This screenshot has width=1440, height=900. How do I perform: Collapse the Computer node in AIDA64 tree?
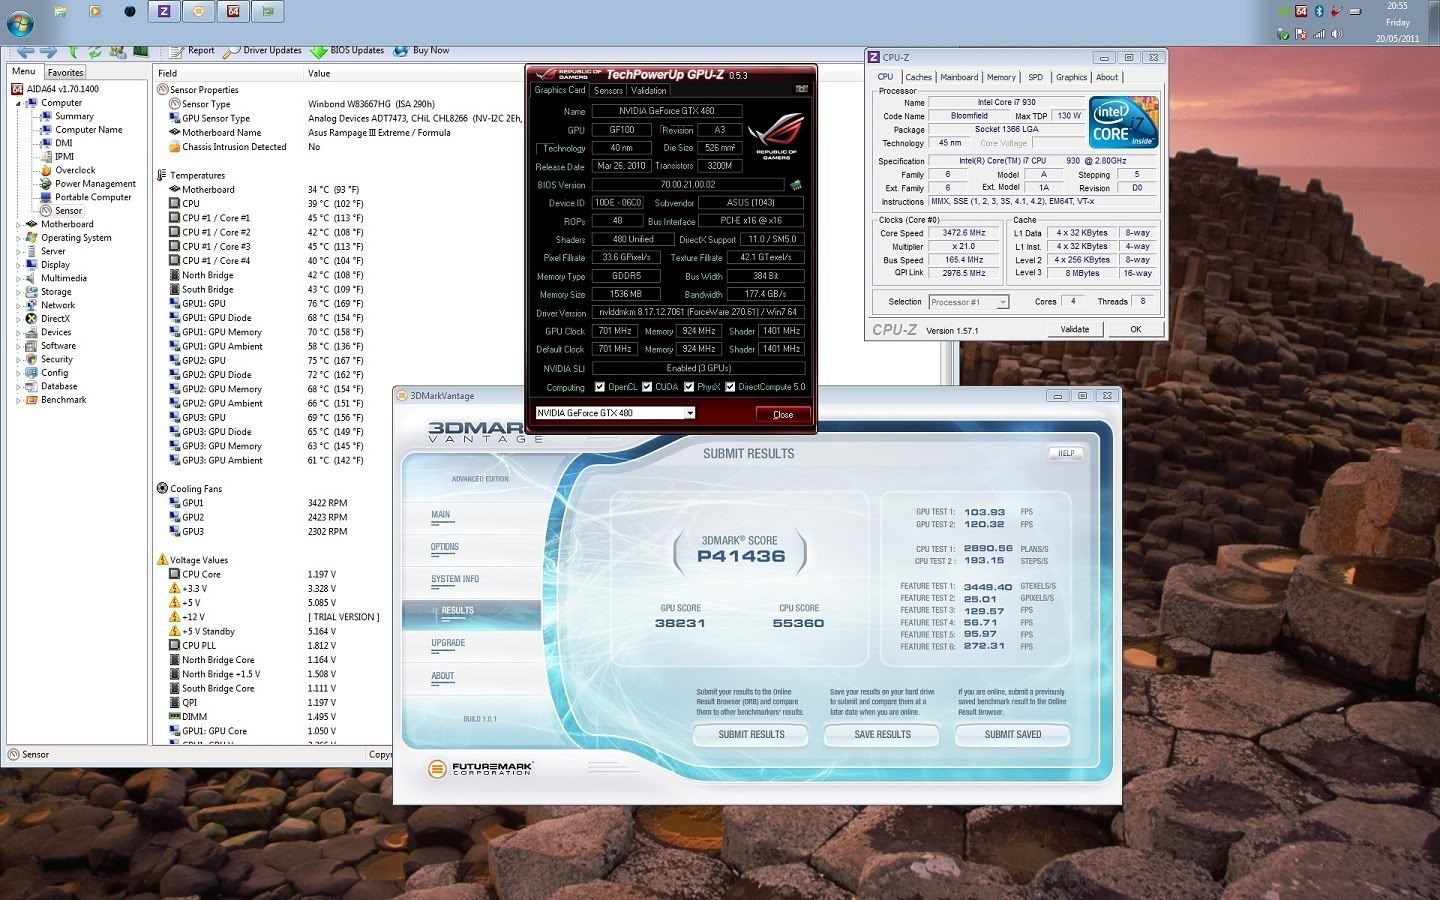[x=19, y=103]
